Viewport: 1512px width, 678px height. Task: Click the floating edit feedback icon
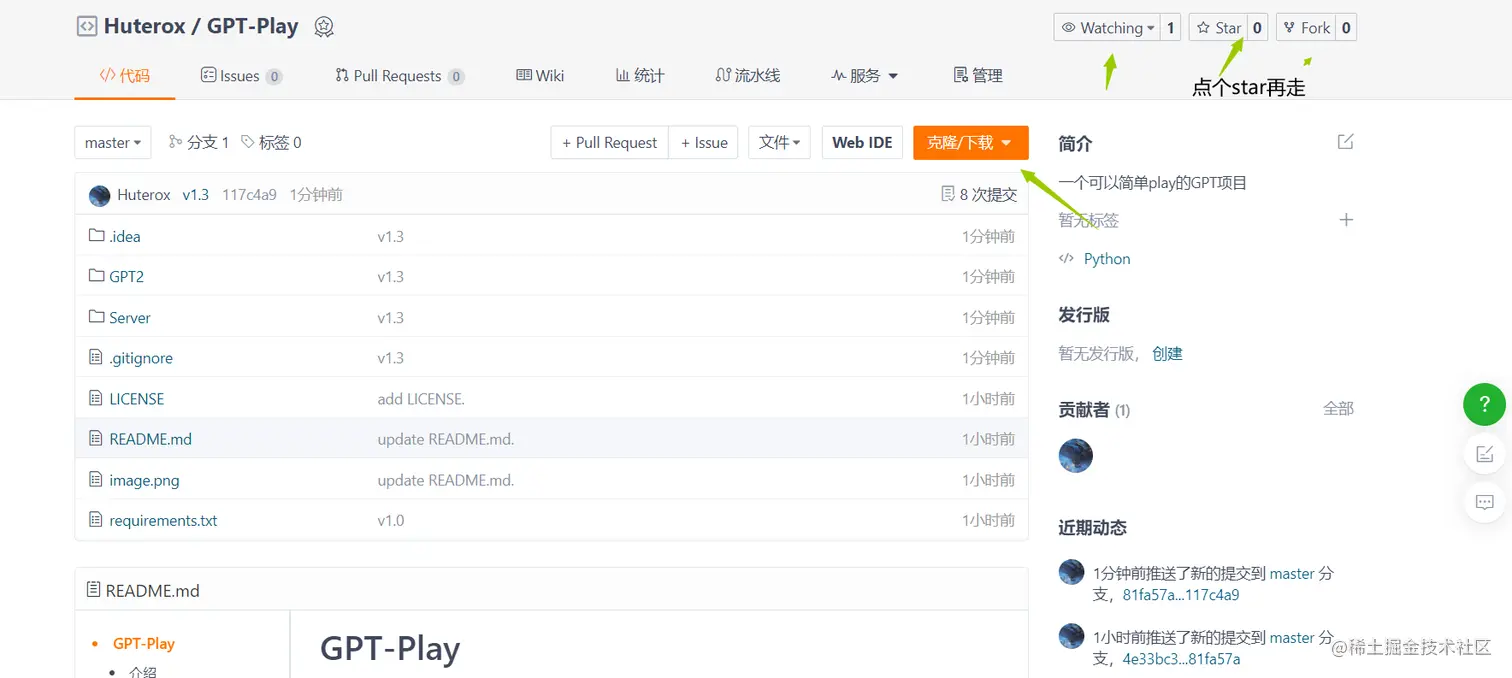click(1485, 453)
